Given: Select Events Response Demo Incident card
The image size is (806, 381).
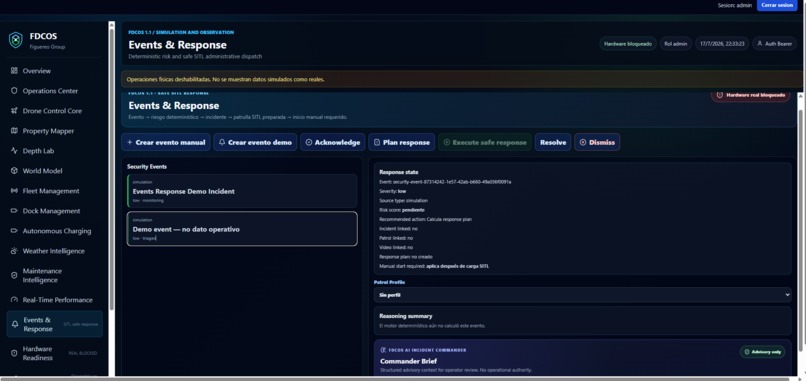Looking at the screenshot, I should (242, 191).
